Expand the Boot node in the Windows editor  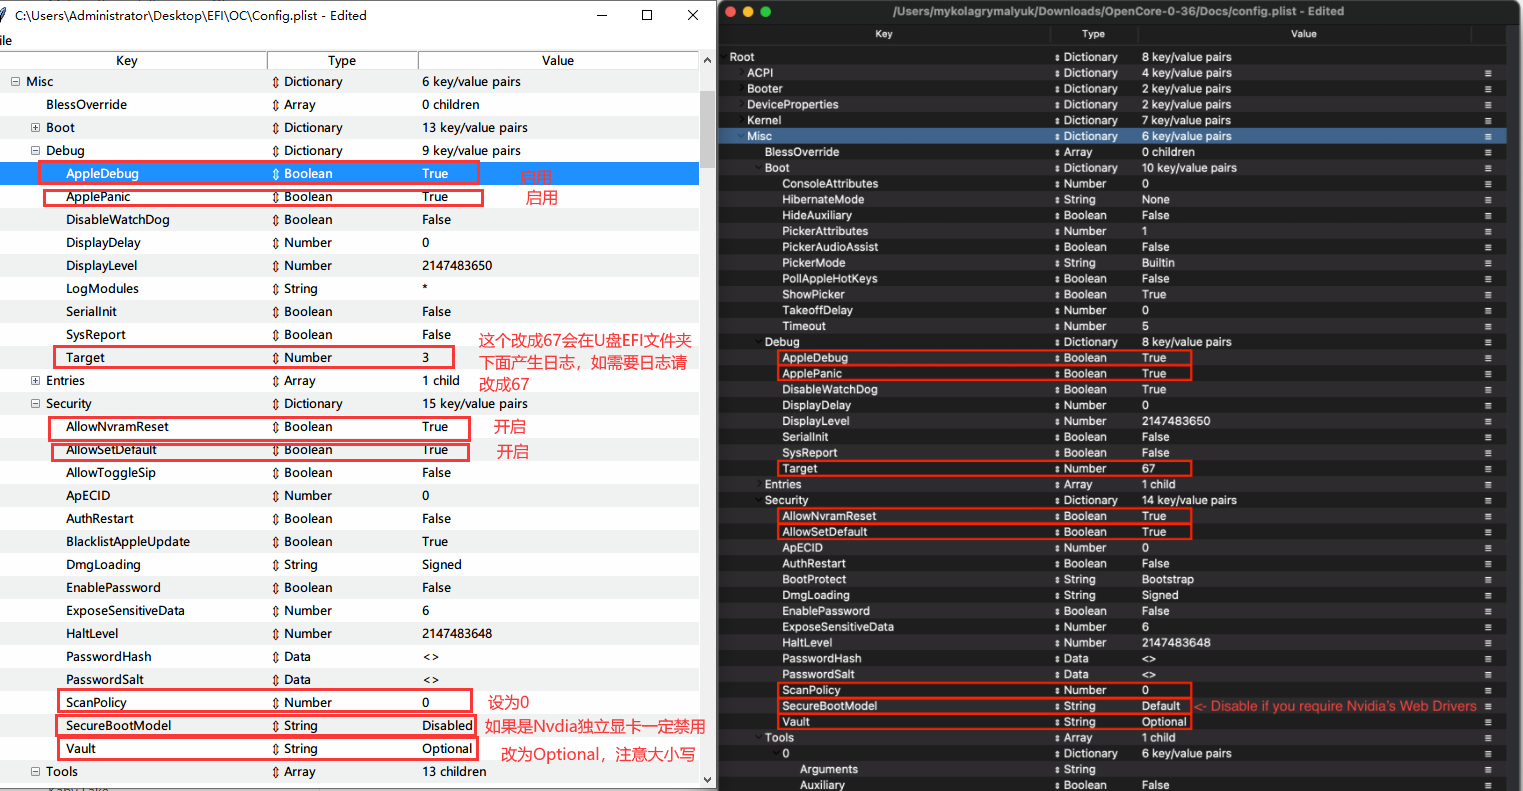(x=36, y=128)
